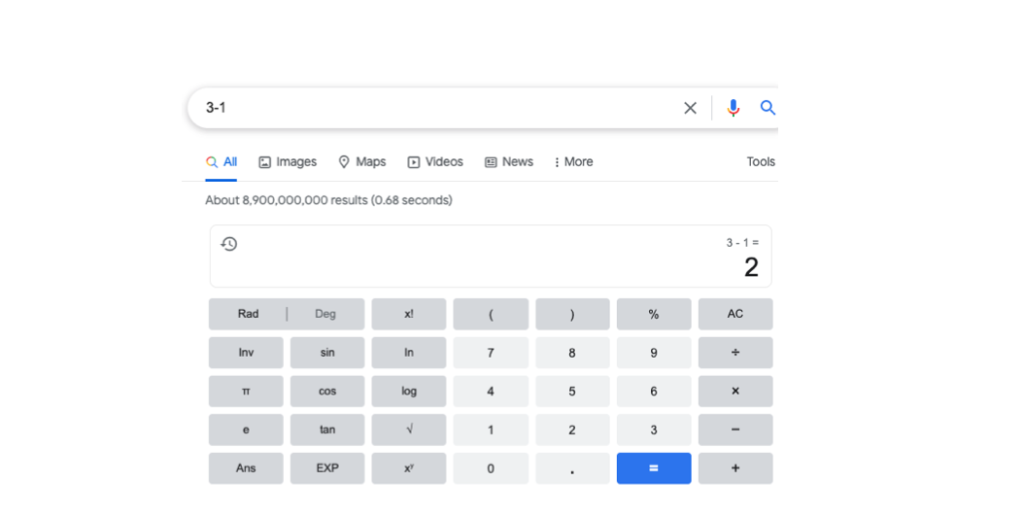Viewport: 1024px width, 517px height.
Task: Open the News results tab
Action: click(x=509, y=162)
